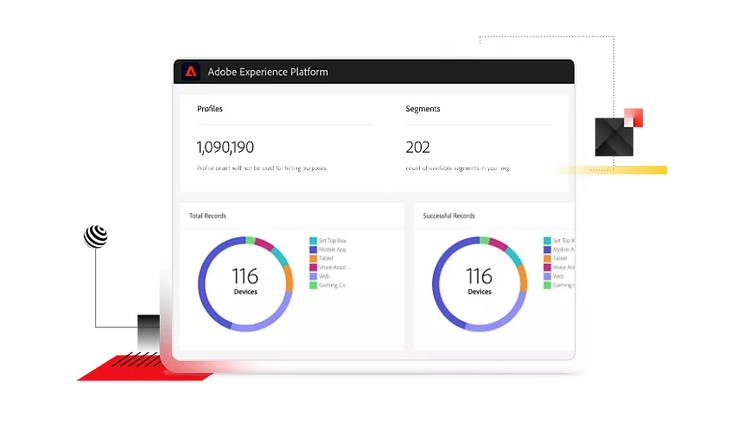Select the Profiles card heading
The height and width of the screenshot is (423, 750).
210,108
